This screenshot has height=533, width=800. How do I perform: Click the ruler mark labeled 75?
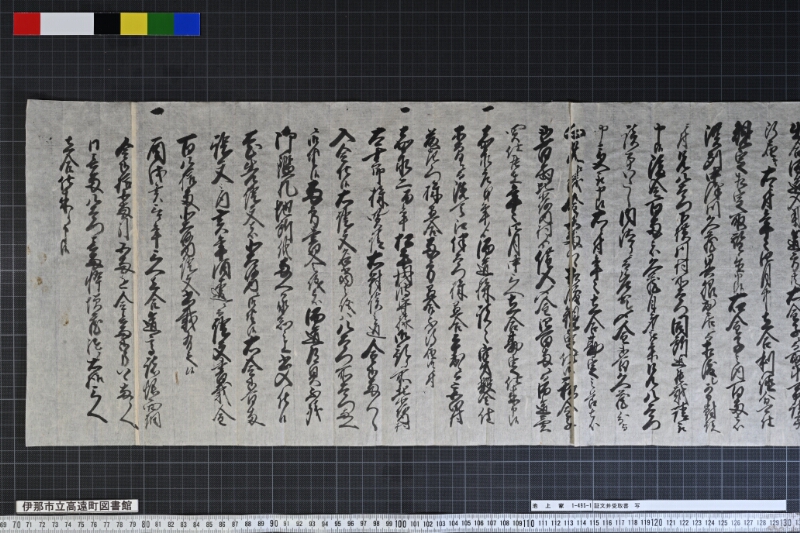tap(81, 524)
